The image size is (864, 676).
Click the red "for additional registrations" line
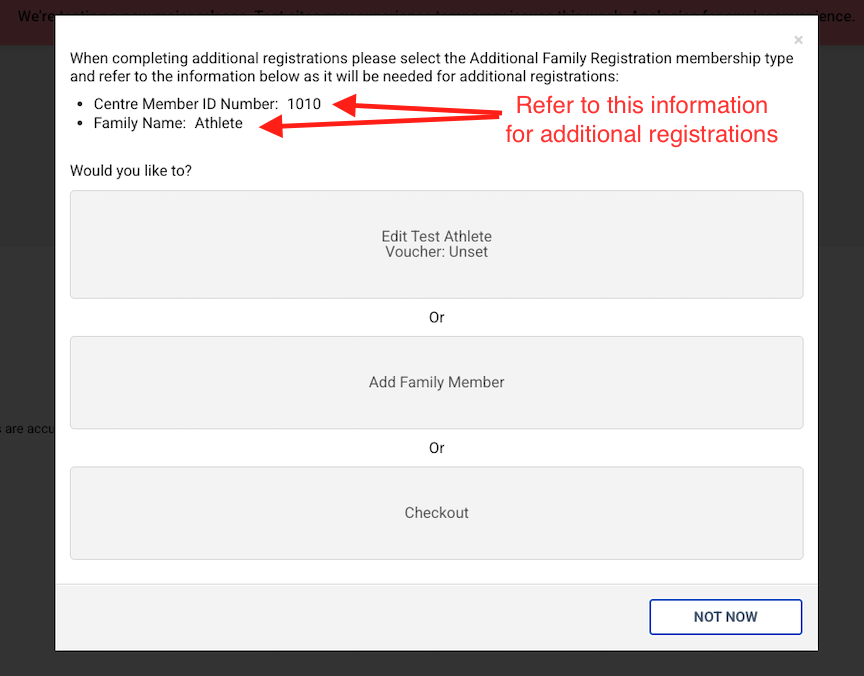click(641, 133)
